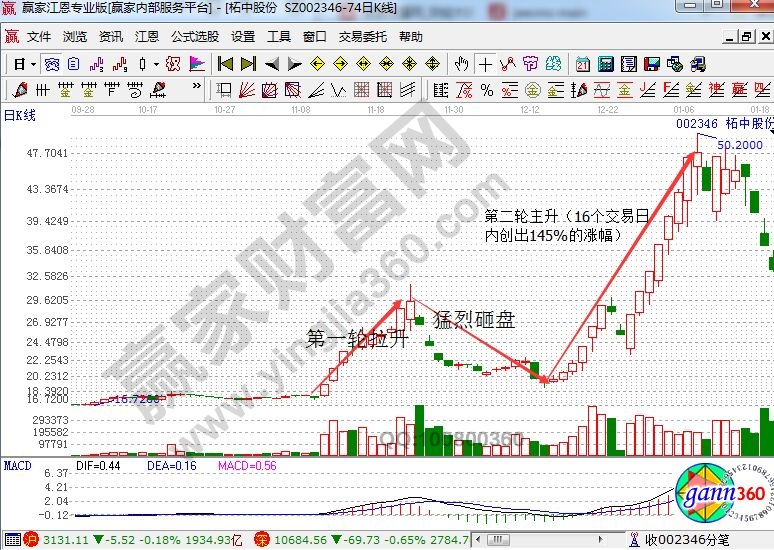Open the 江恩 menu
Screen dimensions: 774x550
click(x=147, y=37)
